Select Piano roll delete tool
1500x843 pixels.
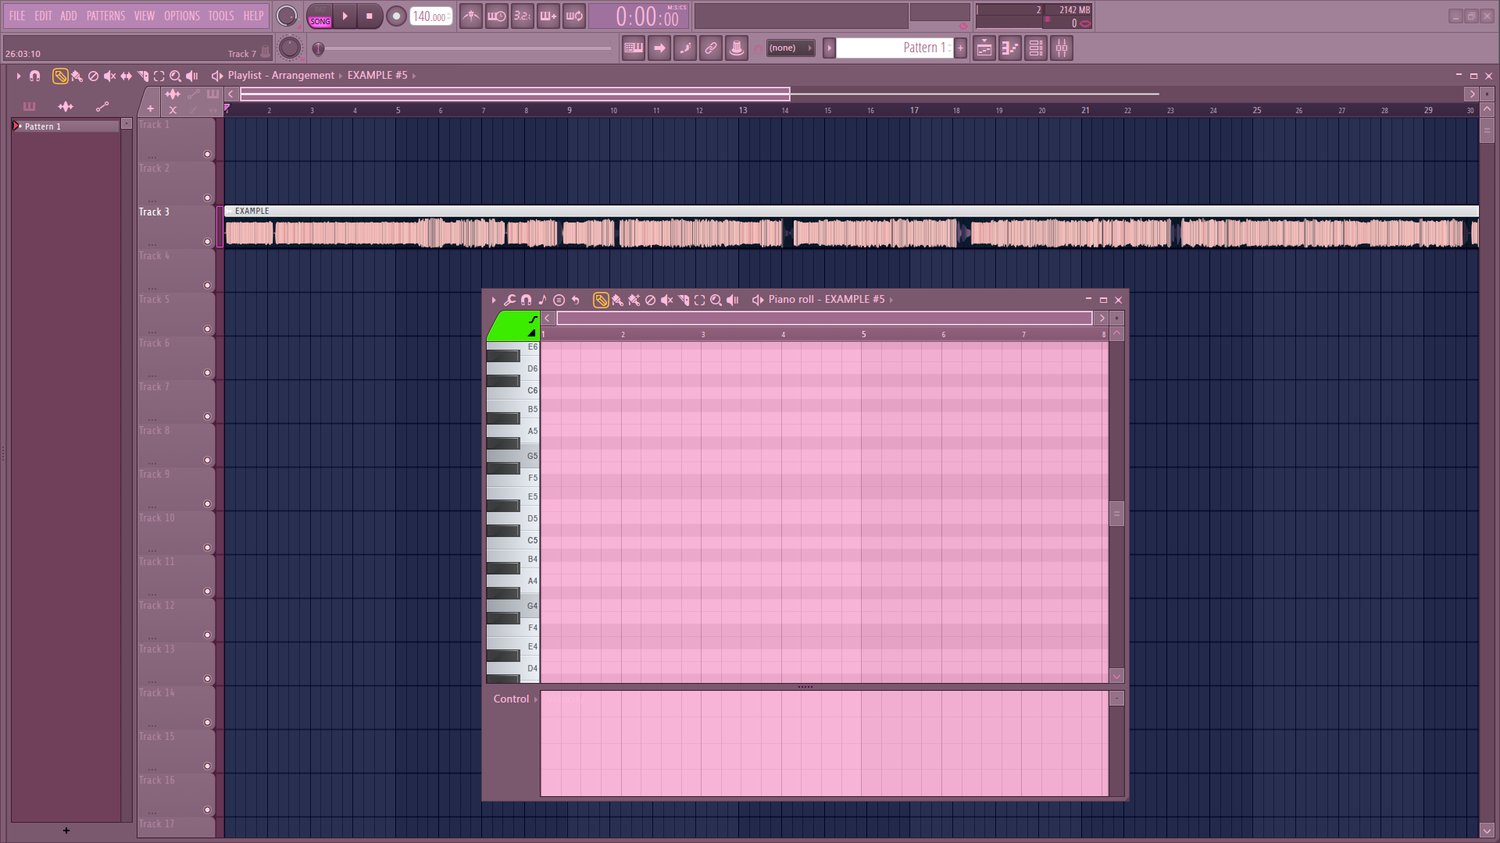pyautogui.click(x=650, y=300)
